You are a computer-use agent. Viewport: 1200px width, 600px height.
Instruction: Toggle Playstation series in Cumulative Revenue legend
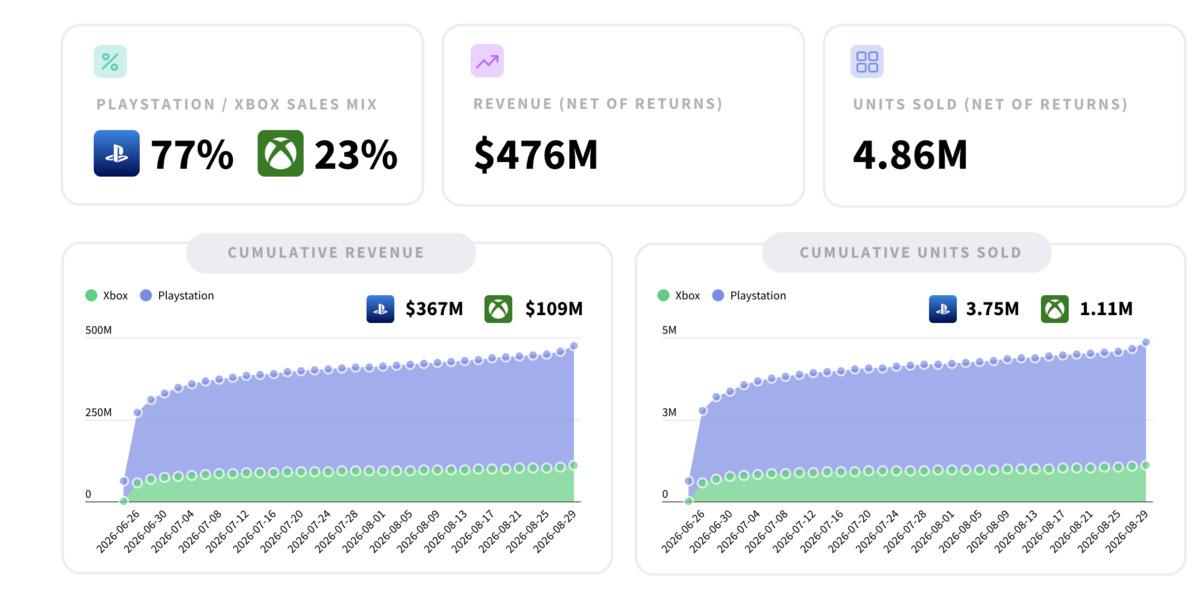(177, 296)
